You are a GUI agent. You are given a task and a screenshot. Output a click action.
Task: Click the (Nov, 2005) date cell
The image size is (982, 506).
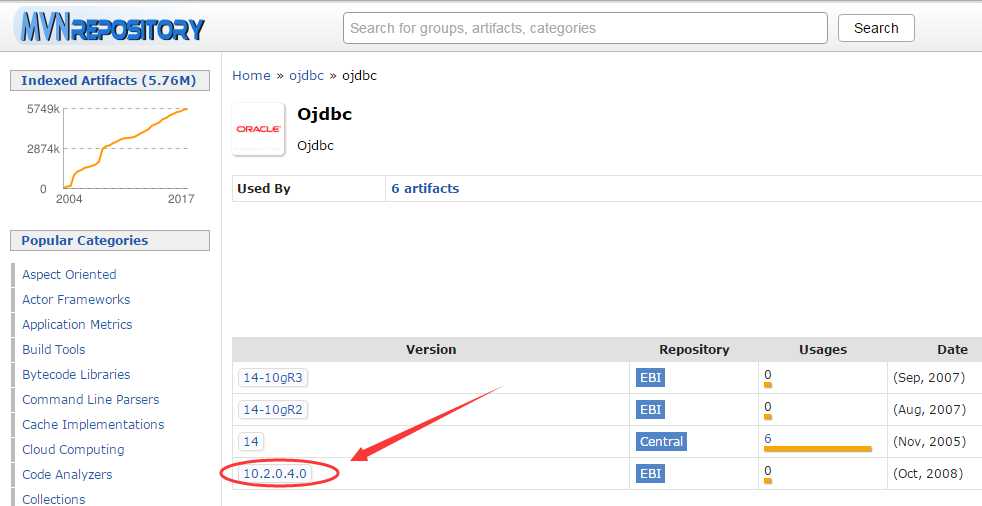click(x=929, y=441)
